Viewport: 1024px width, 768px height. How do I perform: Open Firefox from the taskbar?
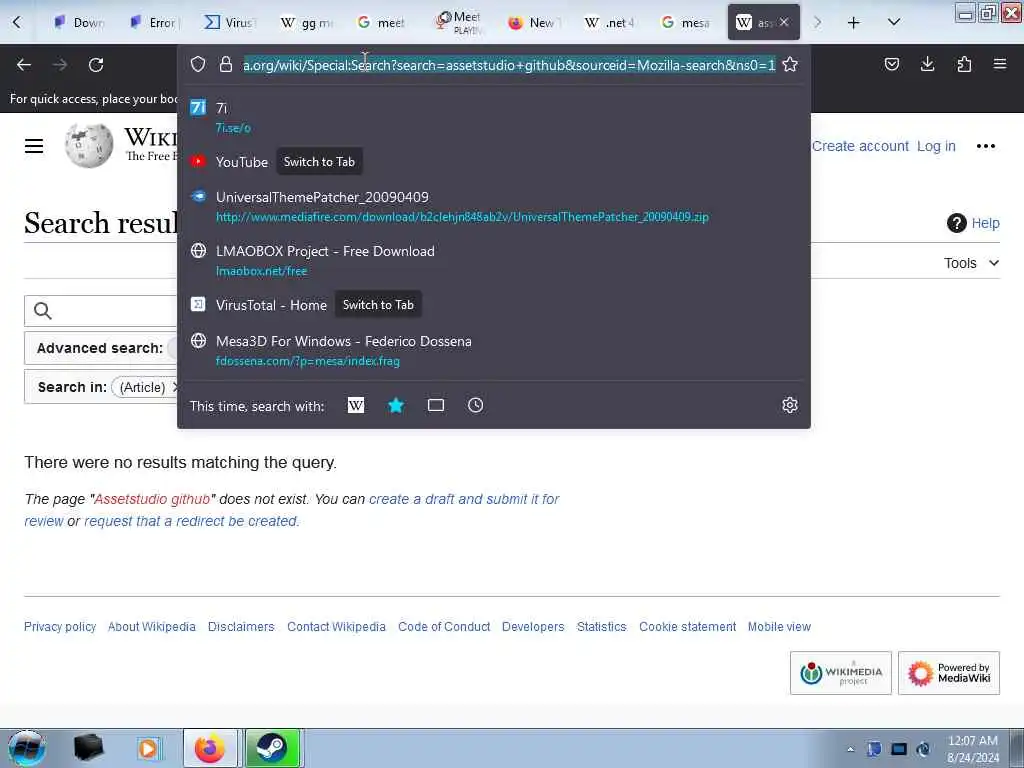[210, 748]
